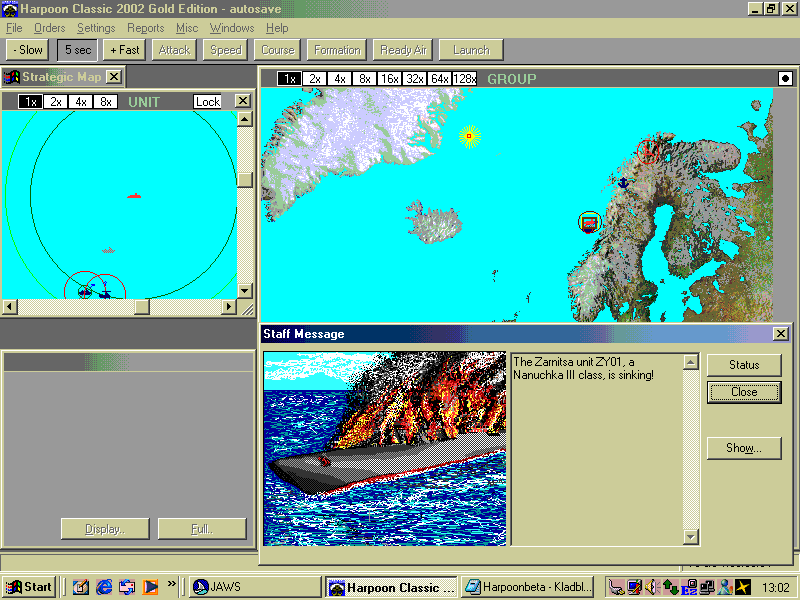Open the Orders menu
The width and height of the screenshot is (800, 600).
click(x=49, y=28)
